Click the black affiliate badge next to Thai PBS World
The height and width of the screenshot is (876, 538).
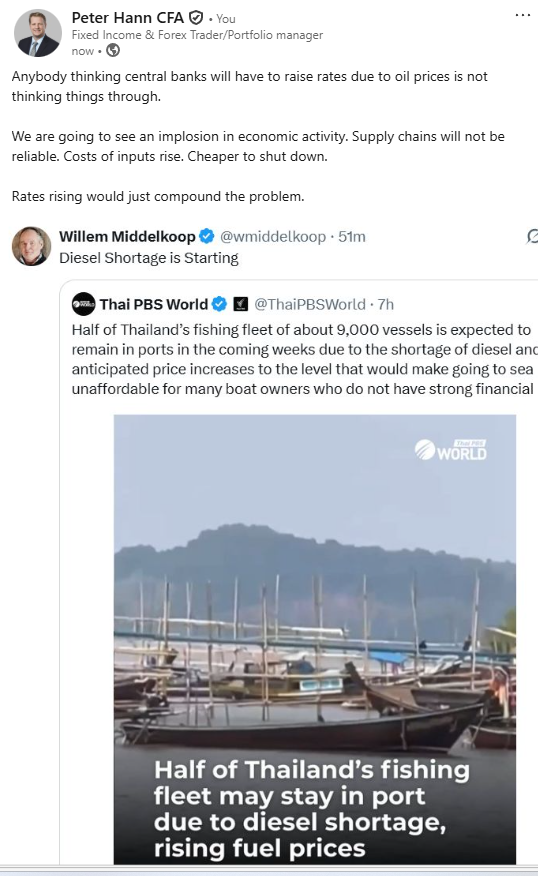click(x=240, y=304)
